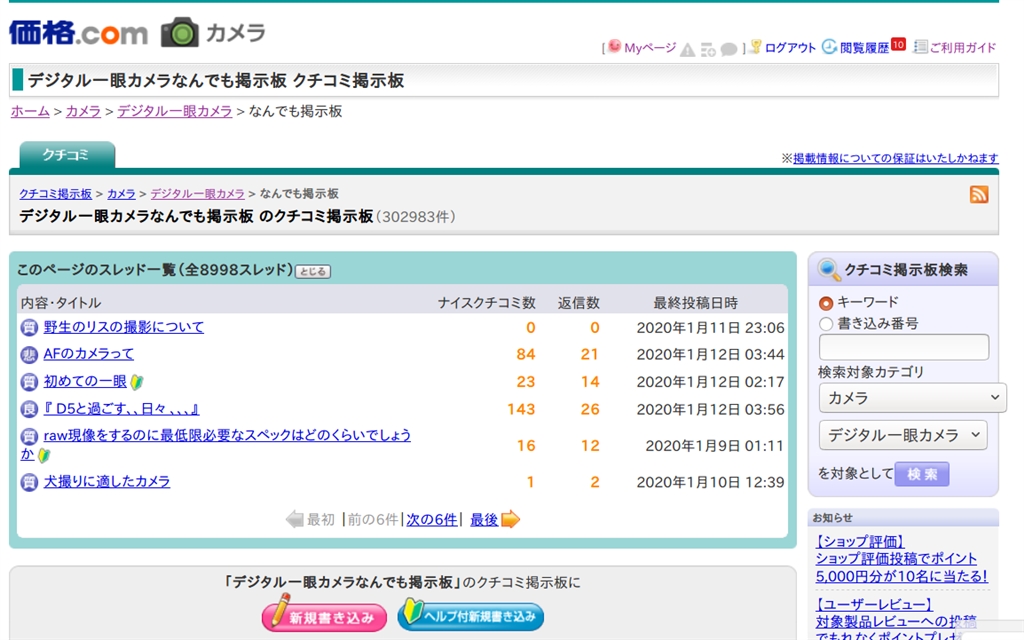The width and height of the screenshot is (1024, 640).
Task: Click 次の6件 pagination link
Action: (x=432, y=520)
